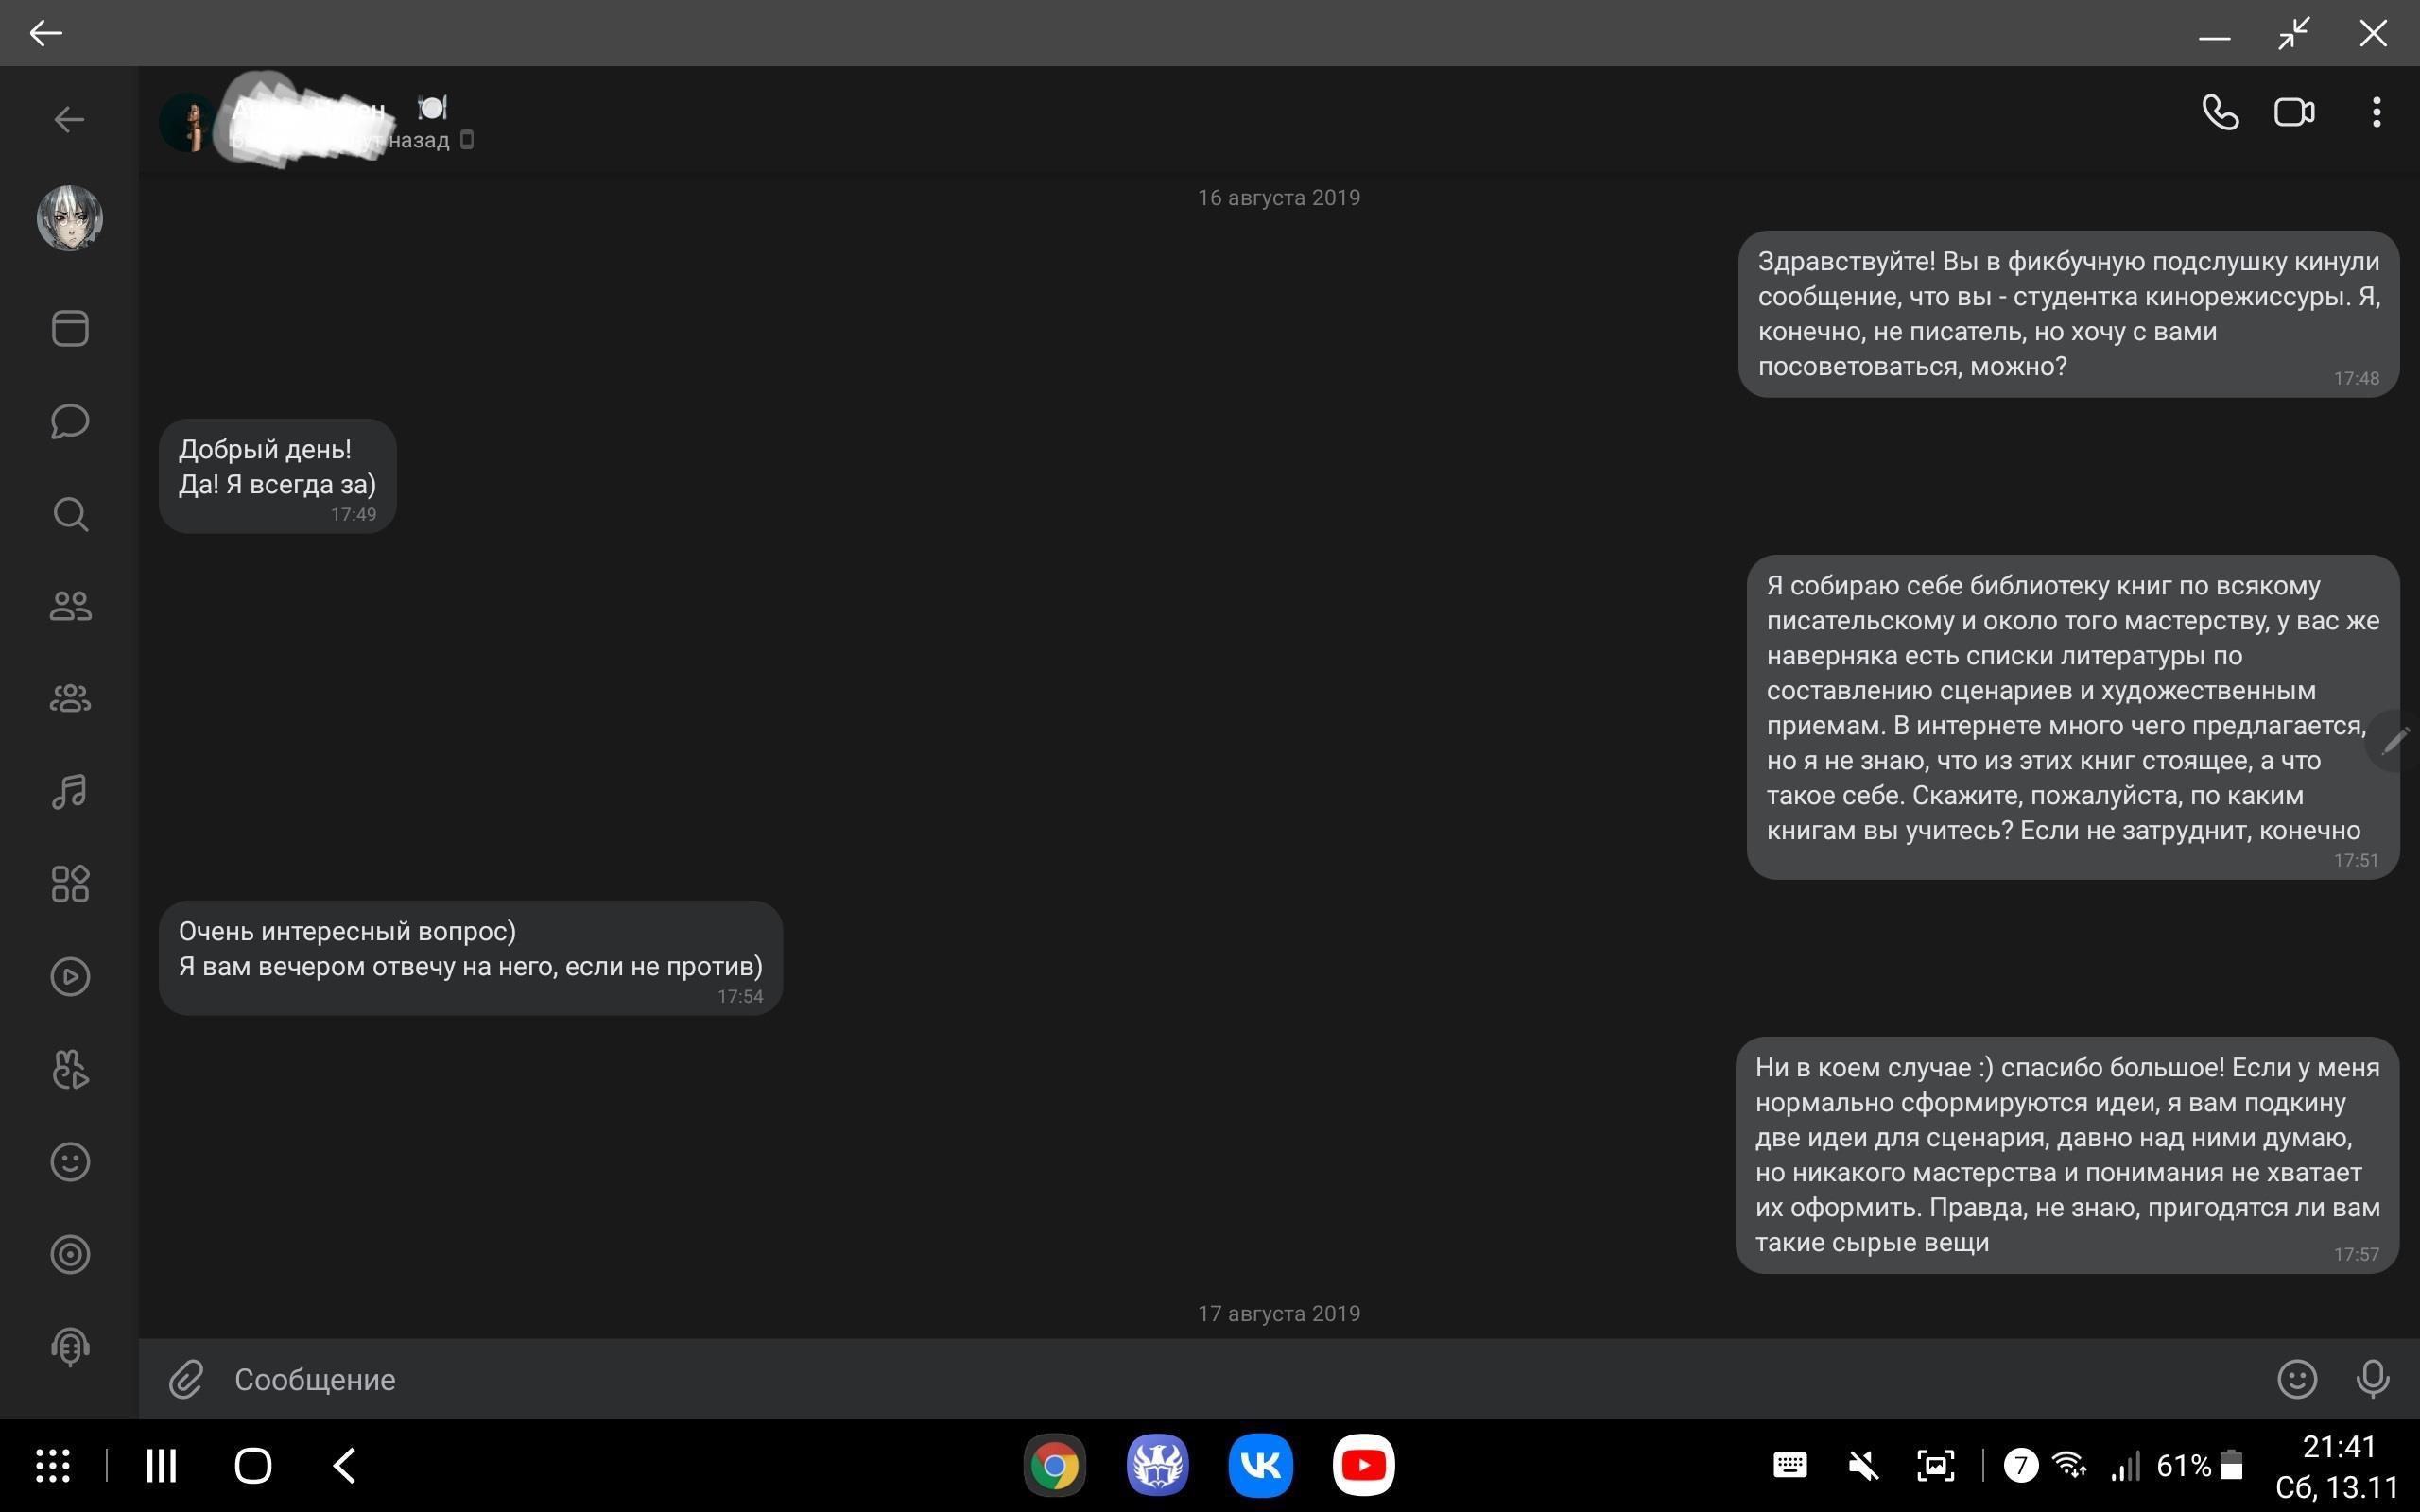Record a voice message with microphone

click(x=2372, y=1379)
